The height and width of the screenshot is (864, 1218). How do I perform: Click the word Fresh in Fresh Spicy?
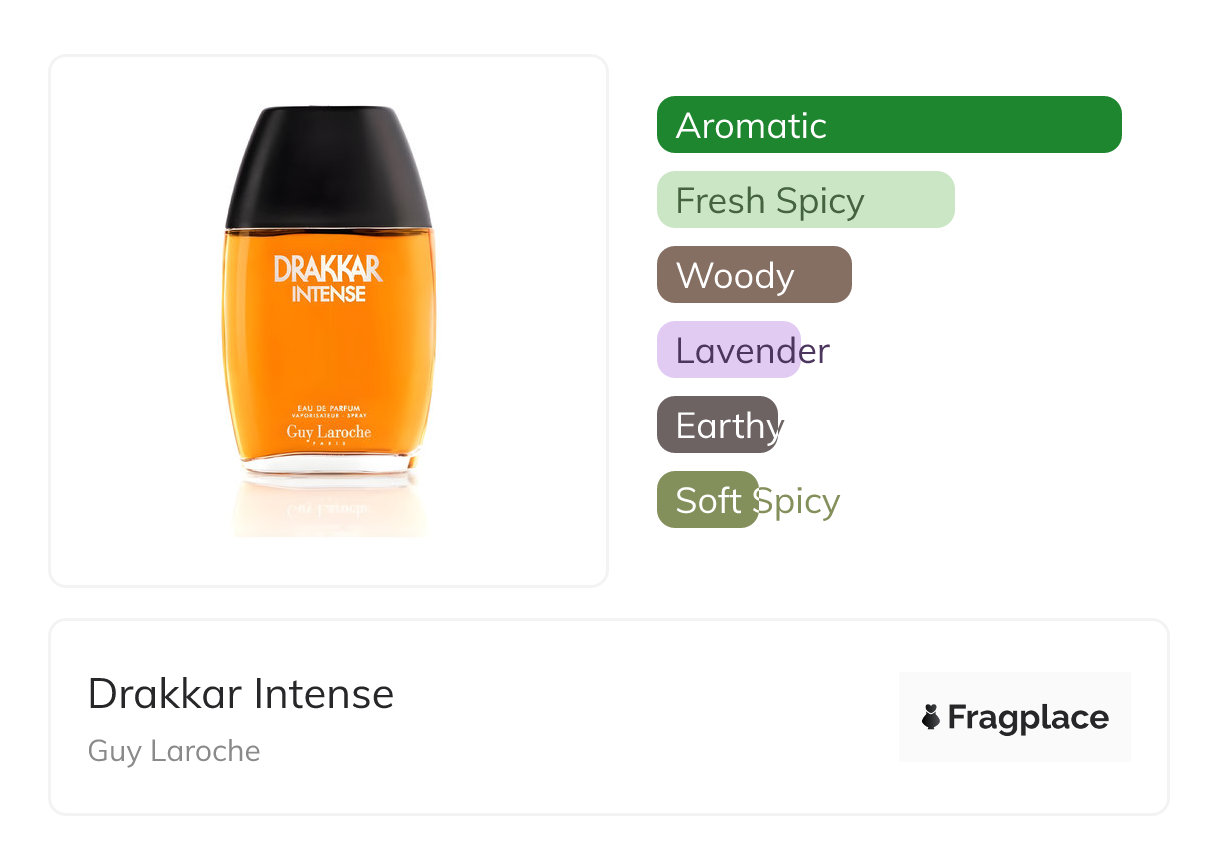[720, 201]
